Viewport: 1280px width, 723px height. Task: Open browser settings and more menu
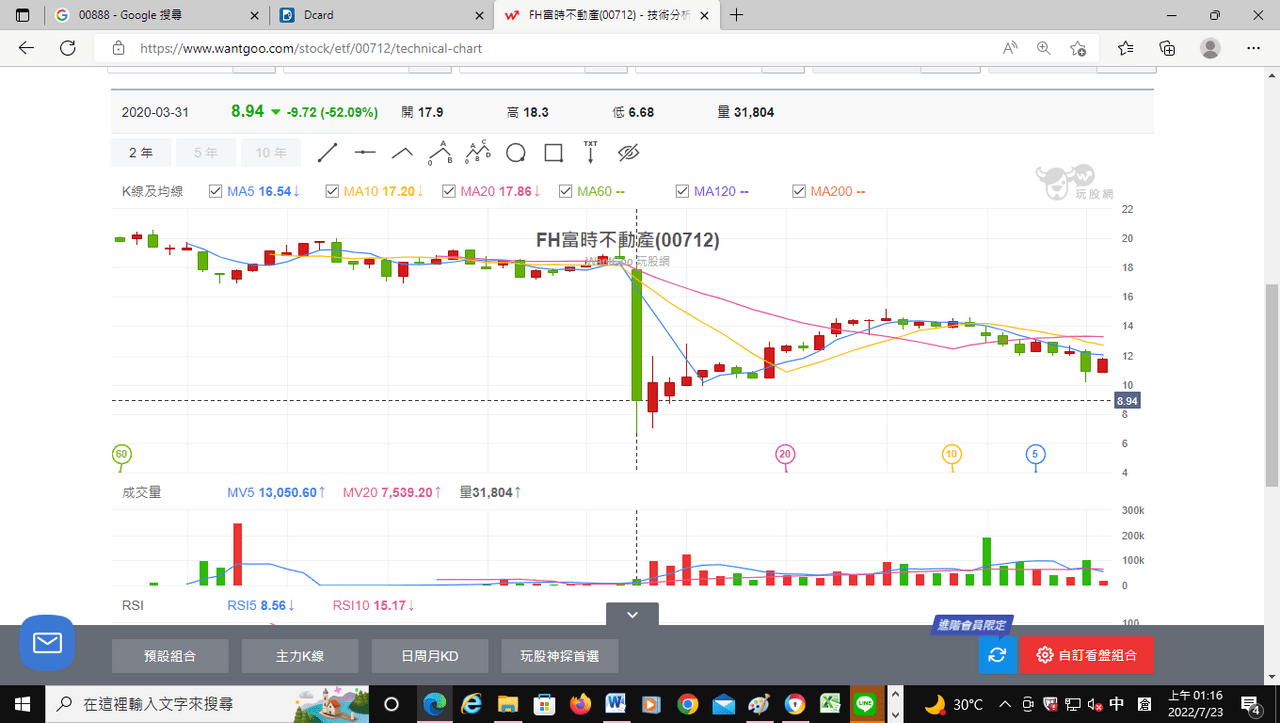[1253, 48]
